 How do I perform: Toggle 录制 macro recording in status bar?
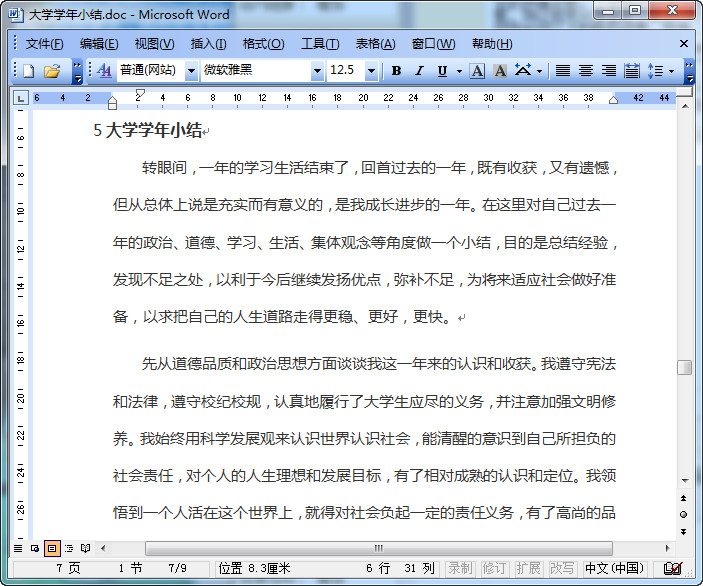point(460,568)
